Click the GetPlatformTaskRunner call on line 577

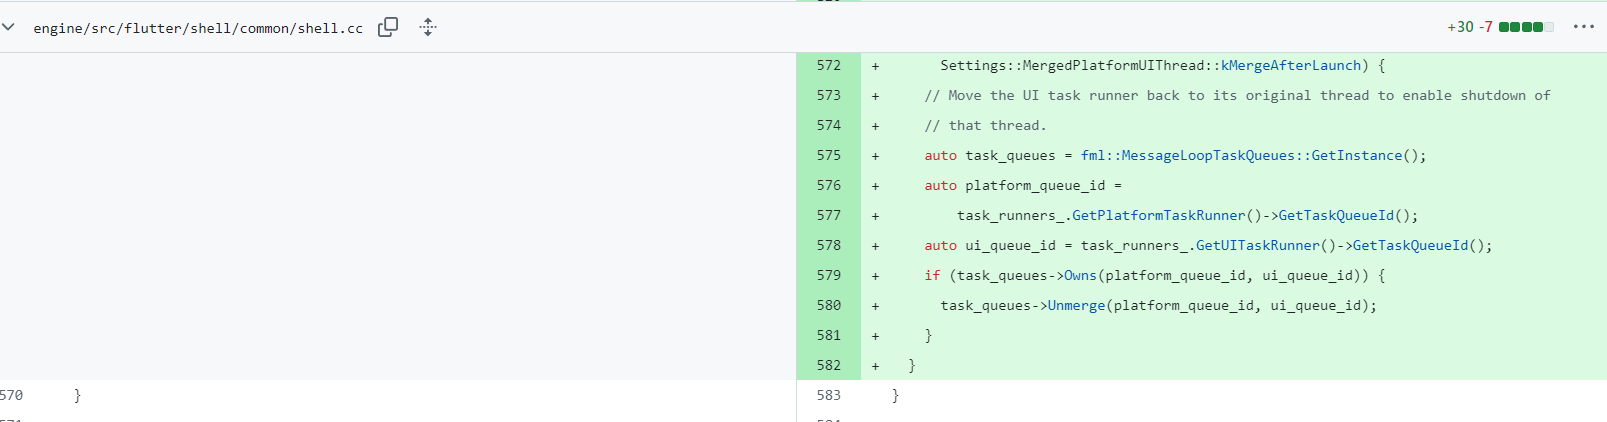click(1159, 215)
